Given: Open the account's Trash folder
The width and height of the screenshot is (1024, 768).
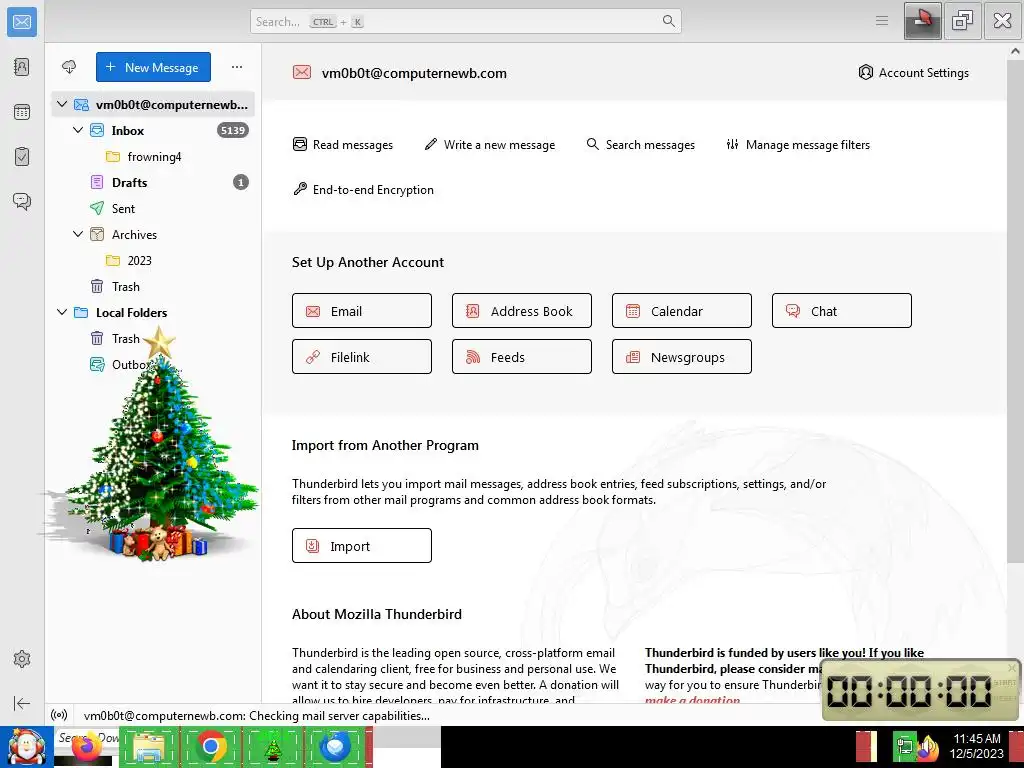Looking at the screenshot, I should tap(153, 286).
